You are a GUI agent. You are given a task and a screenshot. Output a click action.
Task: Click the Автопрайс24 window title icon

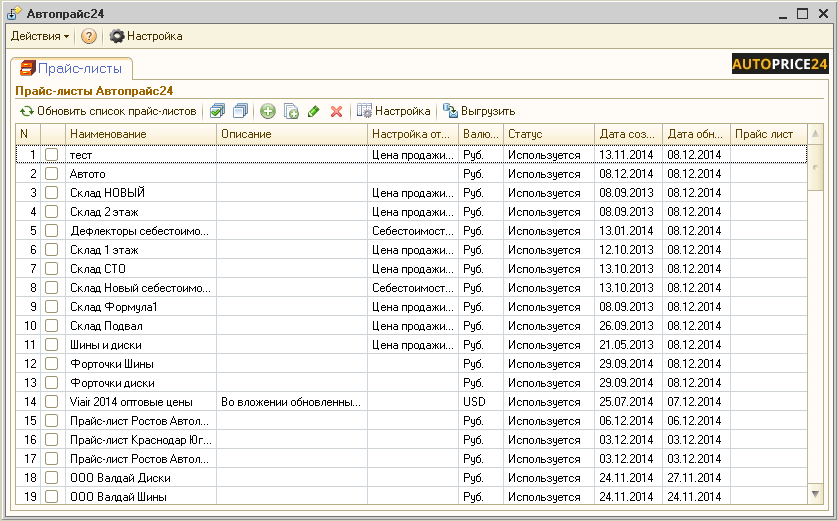coord(14,13)
